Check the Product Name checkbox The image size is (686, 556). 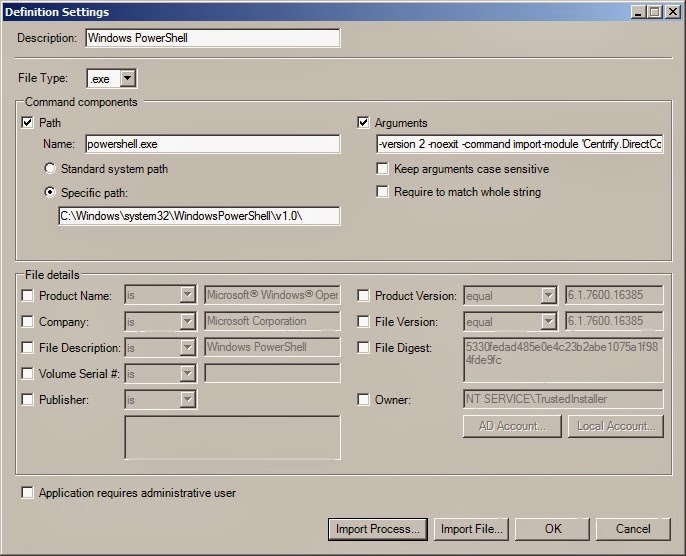(28, 296)
